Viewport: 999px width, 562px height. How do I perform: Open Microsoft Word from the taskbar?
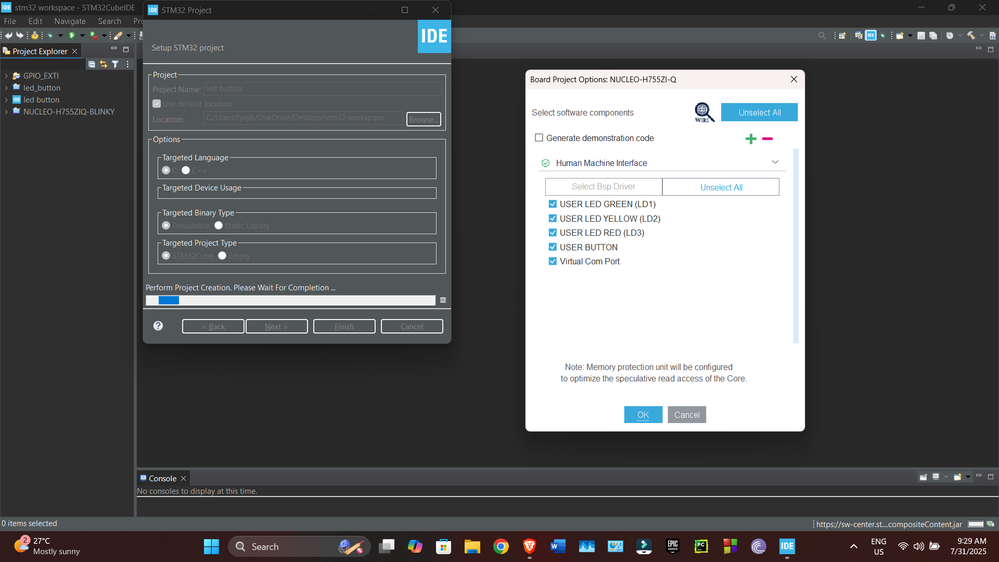[x=558, y=546]
